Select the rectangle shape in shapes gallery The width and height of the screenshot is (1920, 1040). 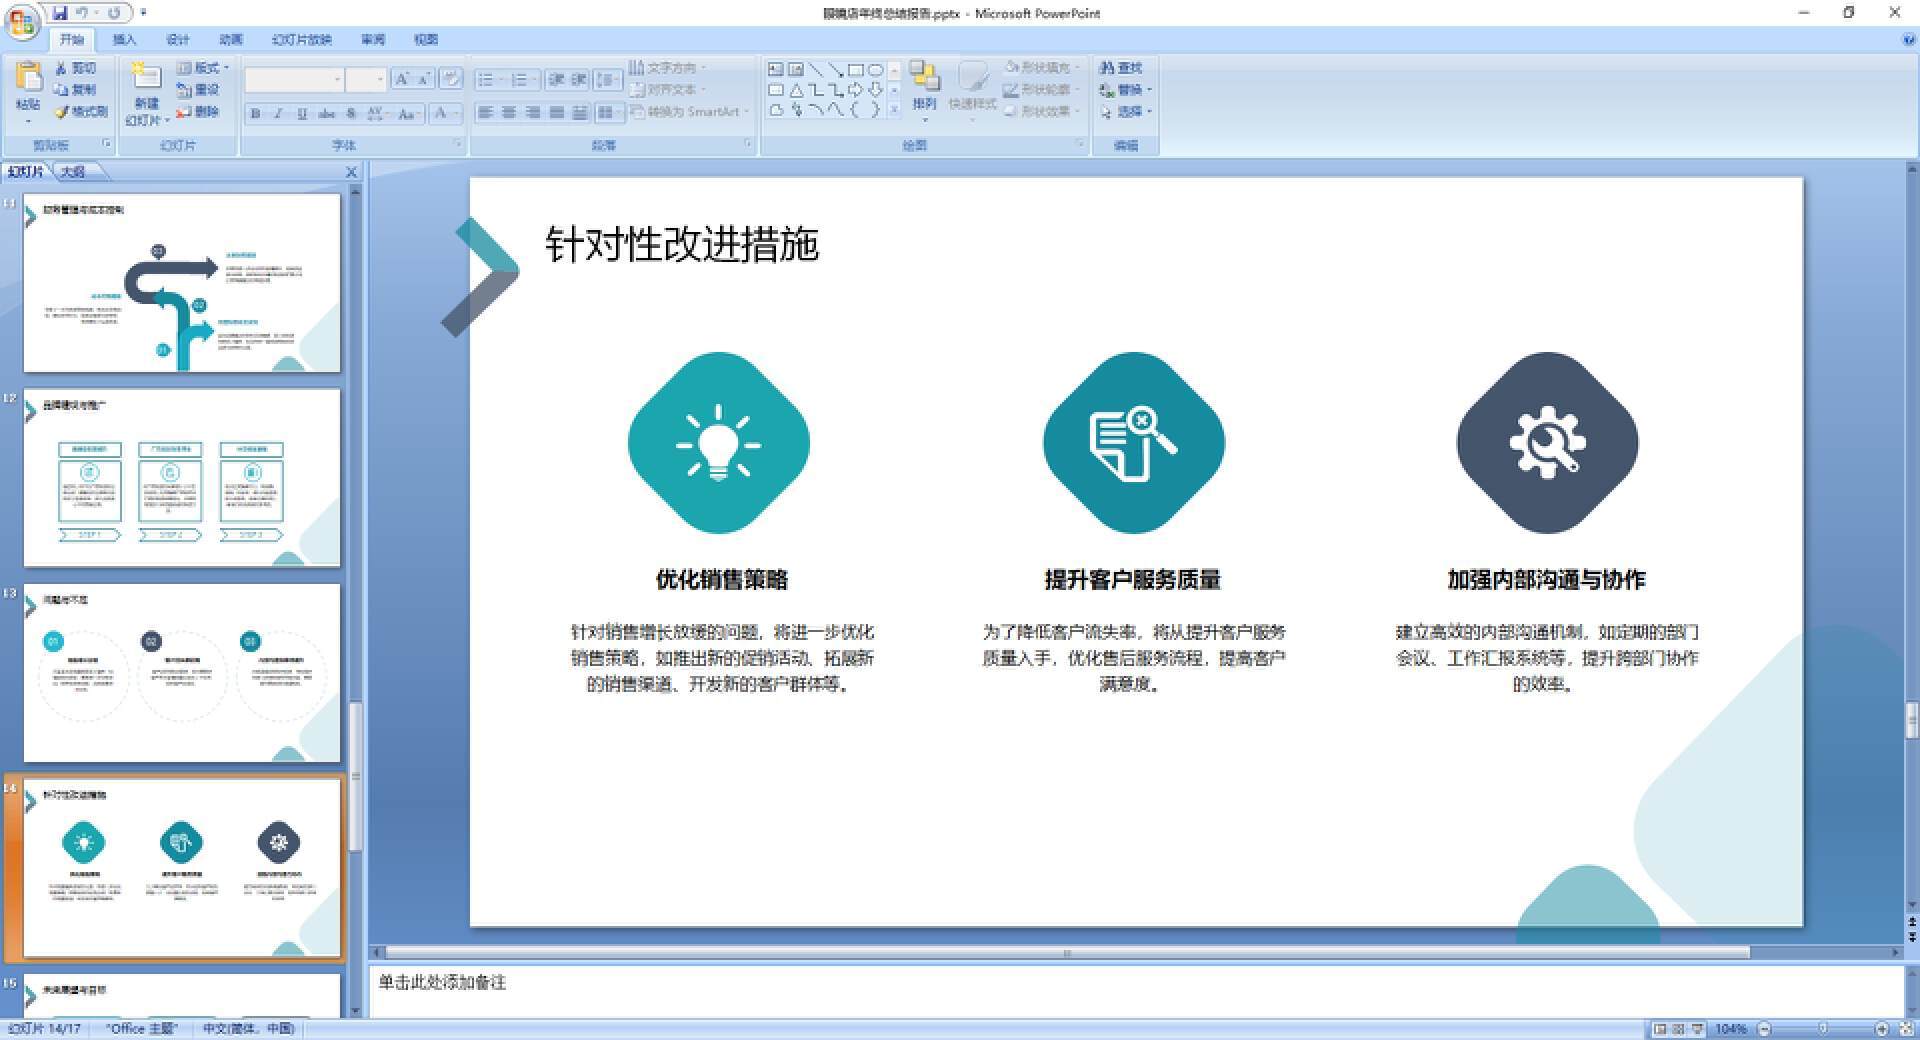[855, 68]
